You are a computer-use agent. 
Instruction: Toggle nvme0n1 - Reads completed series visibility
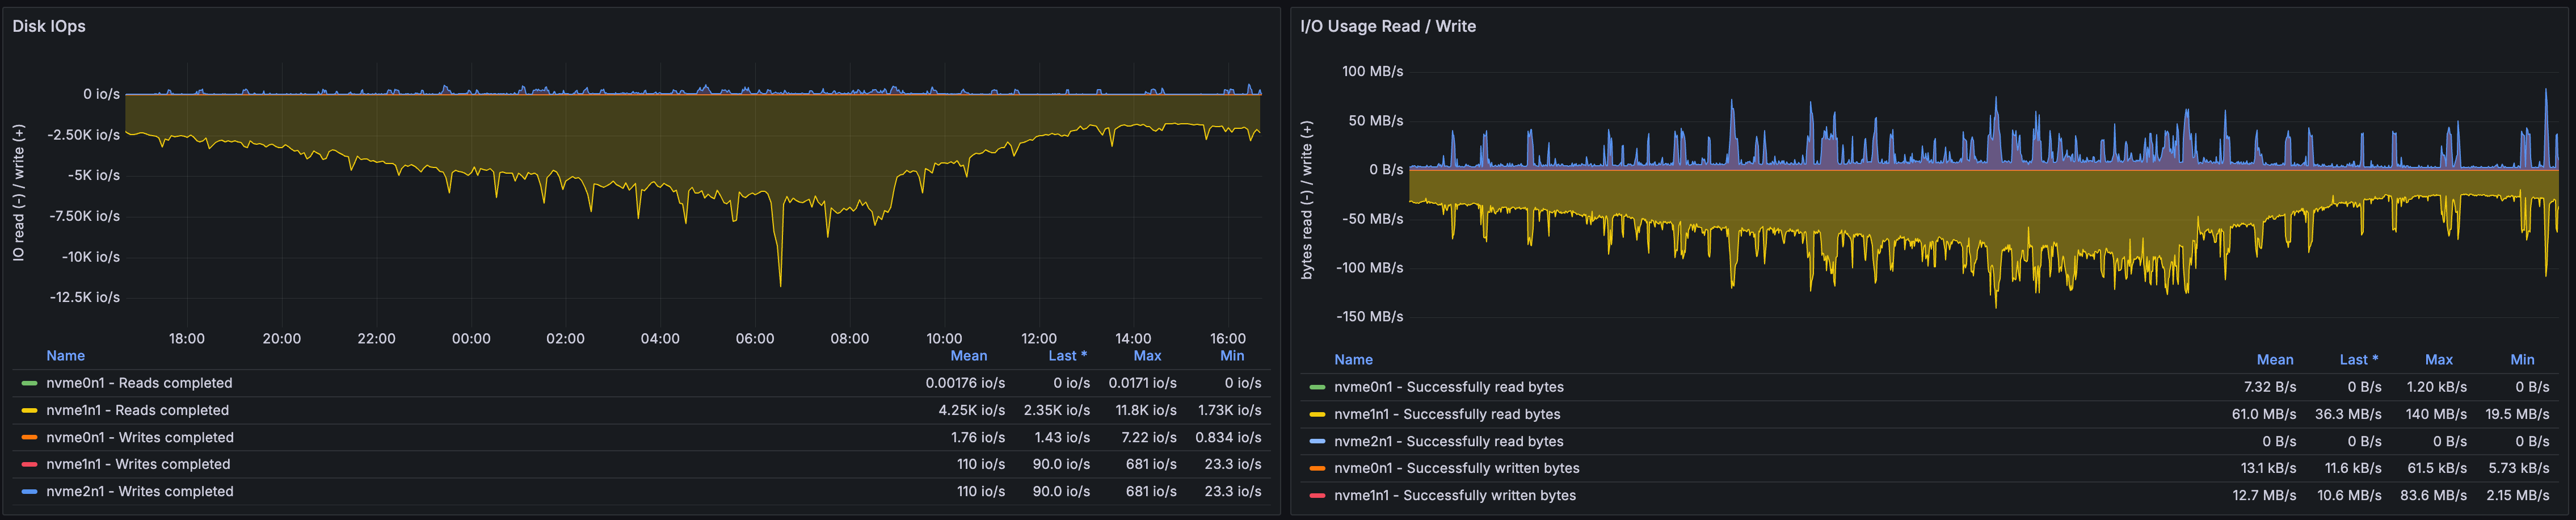139,383
